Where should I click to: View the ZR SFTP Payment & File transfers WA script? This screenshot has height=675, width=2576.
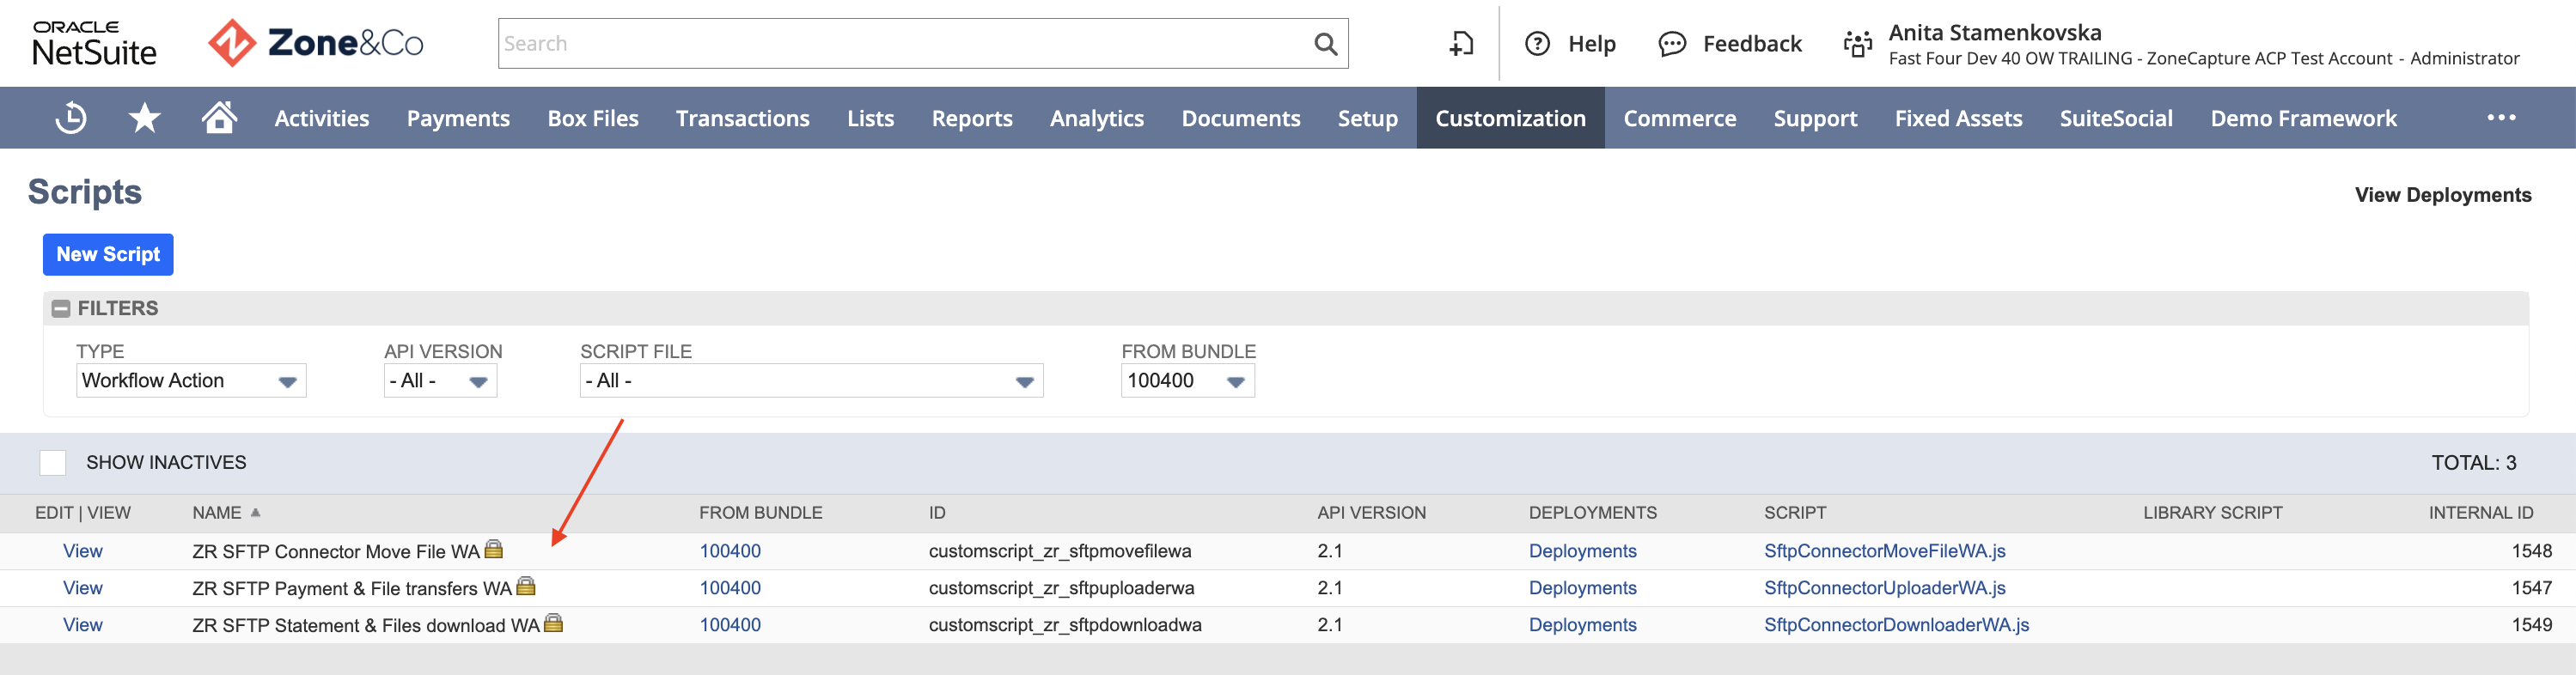pos(83,588)
